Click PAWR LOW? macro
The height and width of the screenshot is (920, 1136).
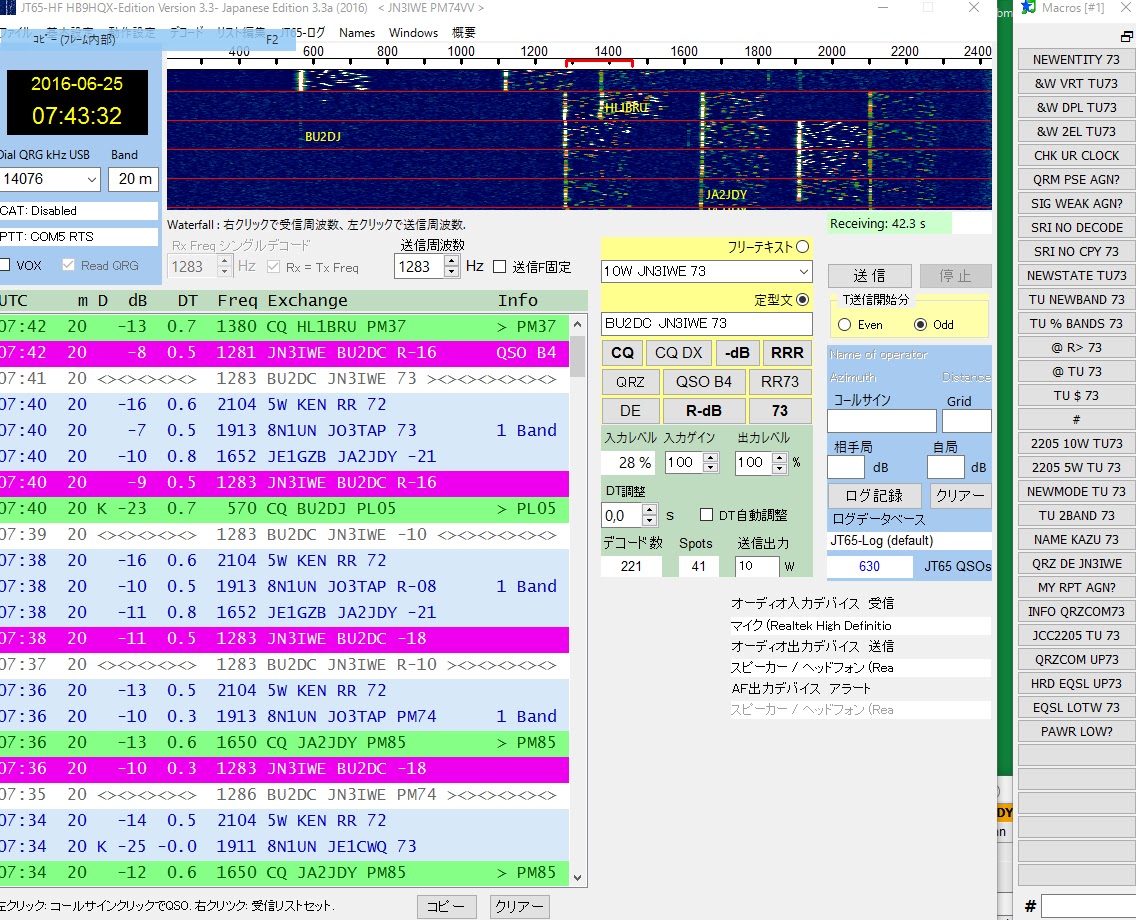1076,731
